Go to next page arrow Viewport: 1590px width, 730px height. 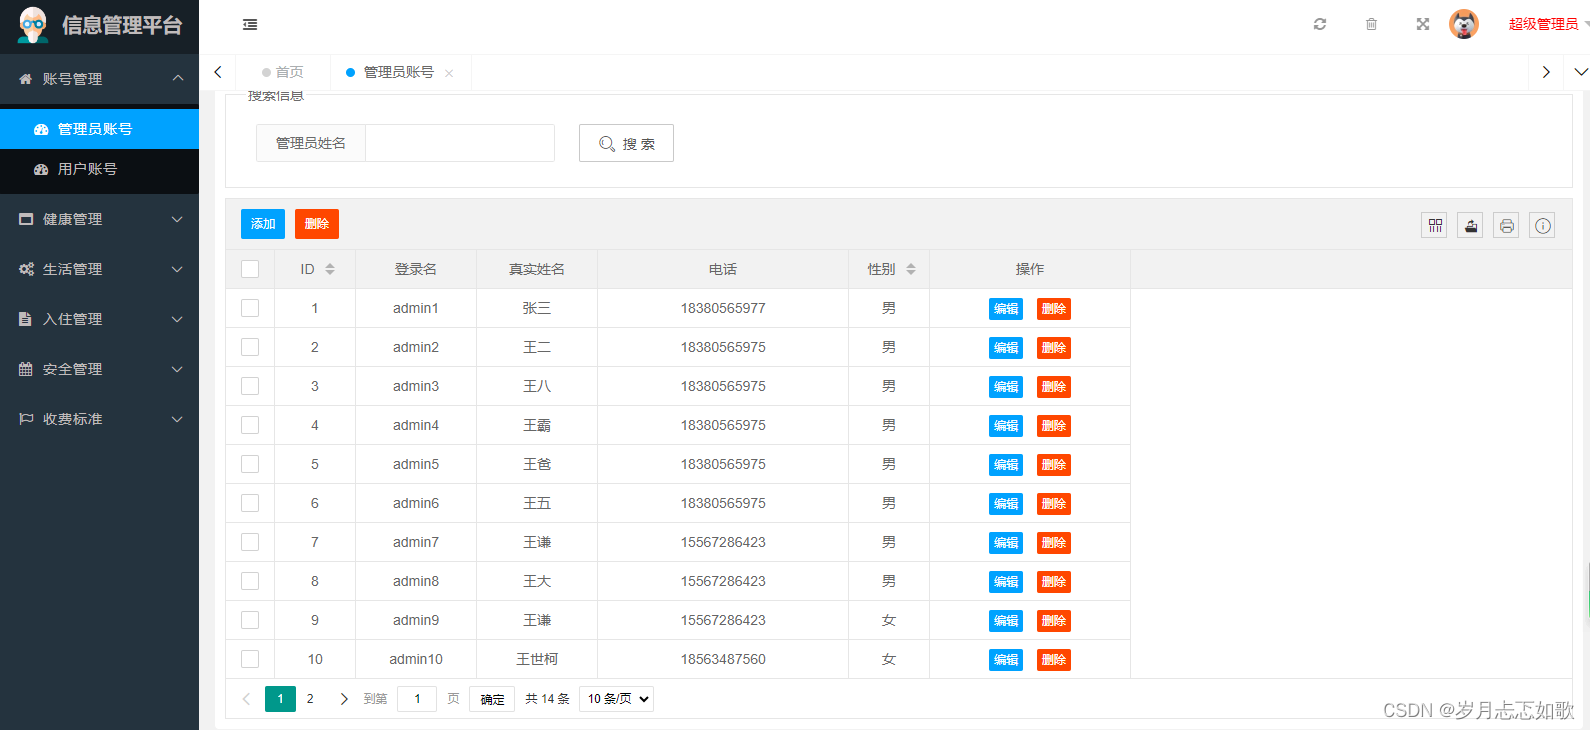[344, 699]
